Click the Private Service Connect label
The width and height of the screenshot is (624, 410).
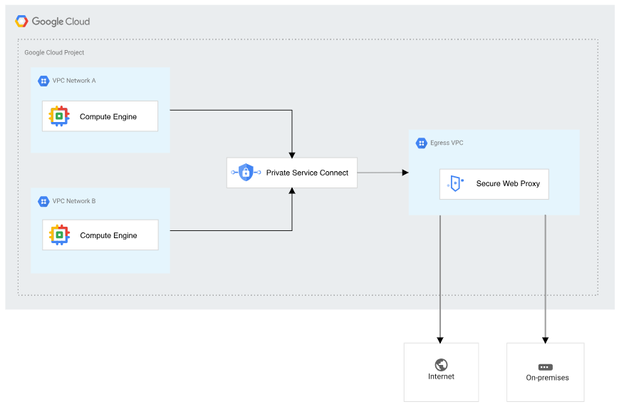click(x=307, y=173)
